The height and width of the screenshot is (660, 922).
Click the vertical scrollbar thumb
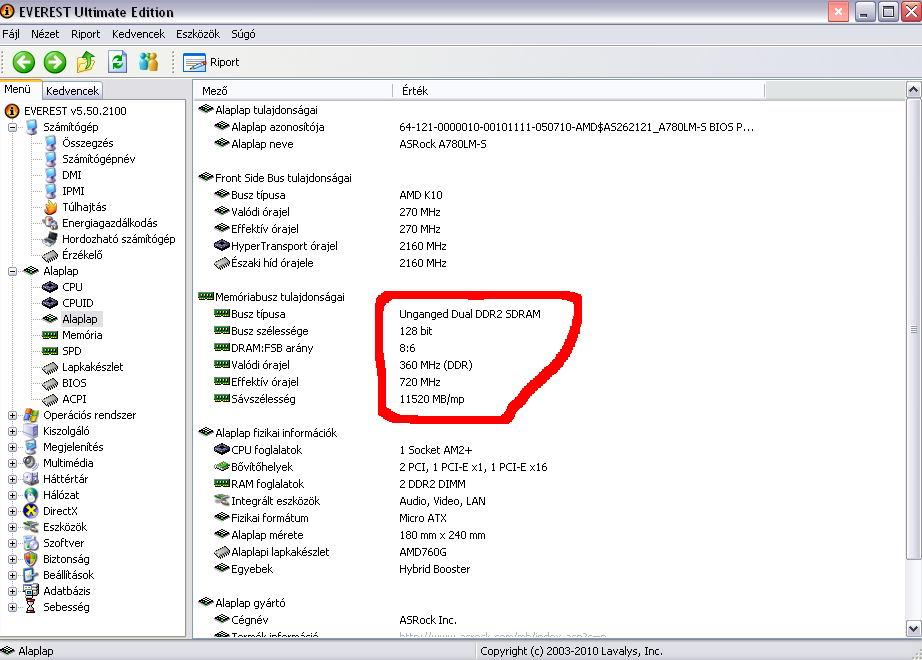(913, 329)
